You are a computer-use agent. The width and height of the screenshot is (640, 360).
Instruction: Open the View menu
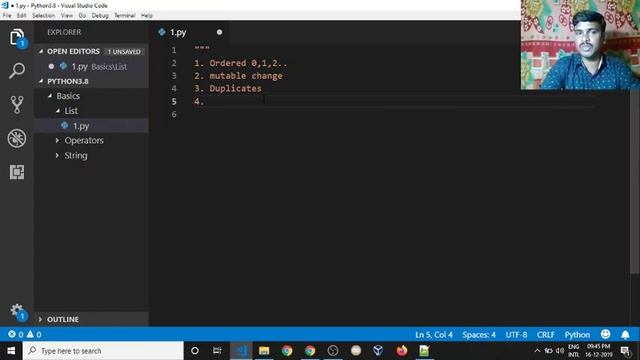67,16
